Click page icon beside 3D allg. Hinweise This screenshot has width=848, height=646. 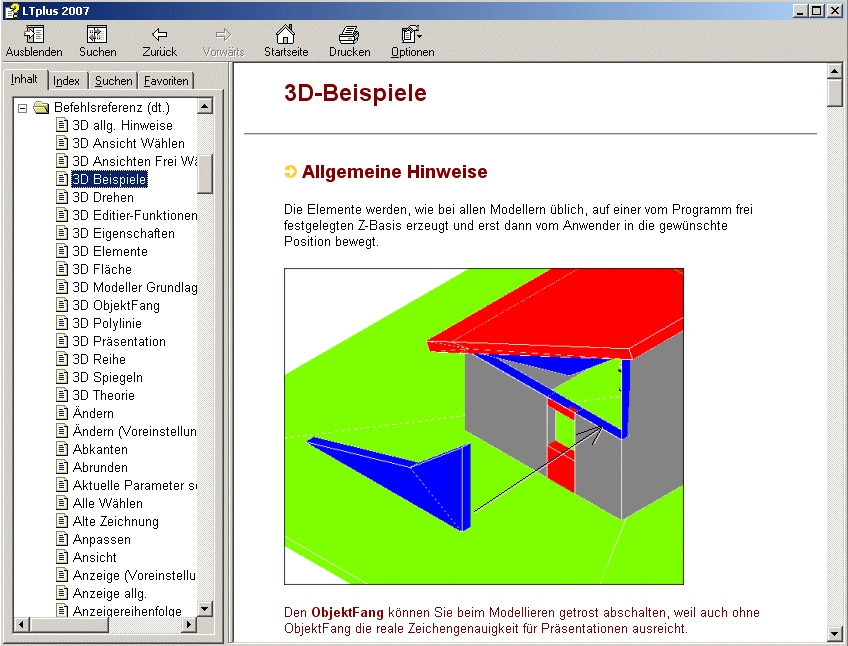pos(62,125)
